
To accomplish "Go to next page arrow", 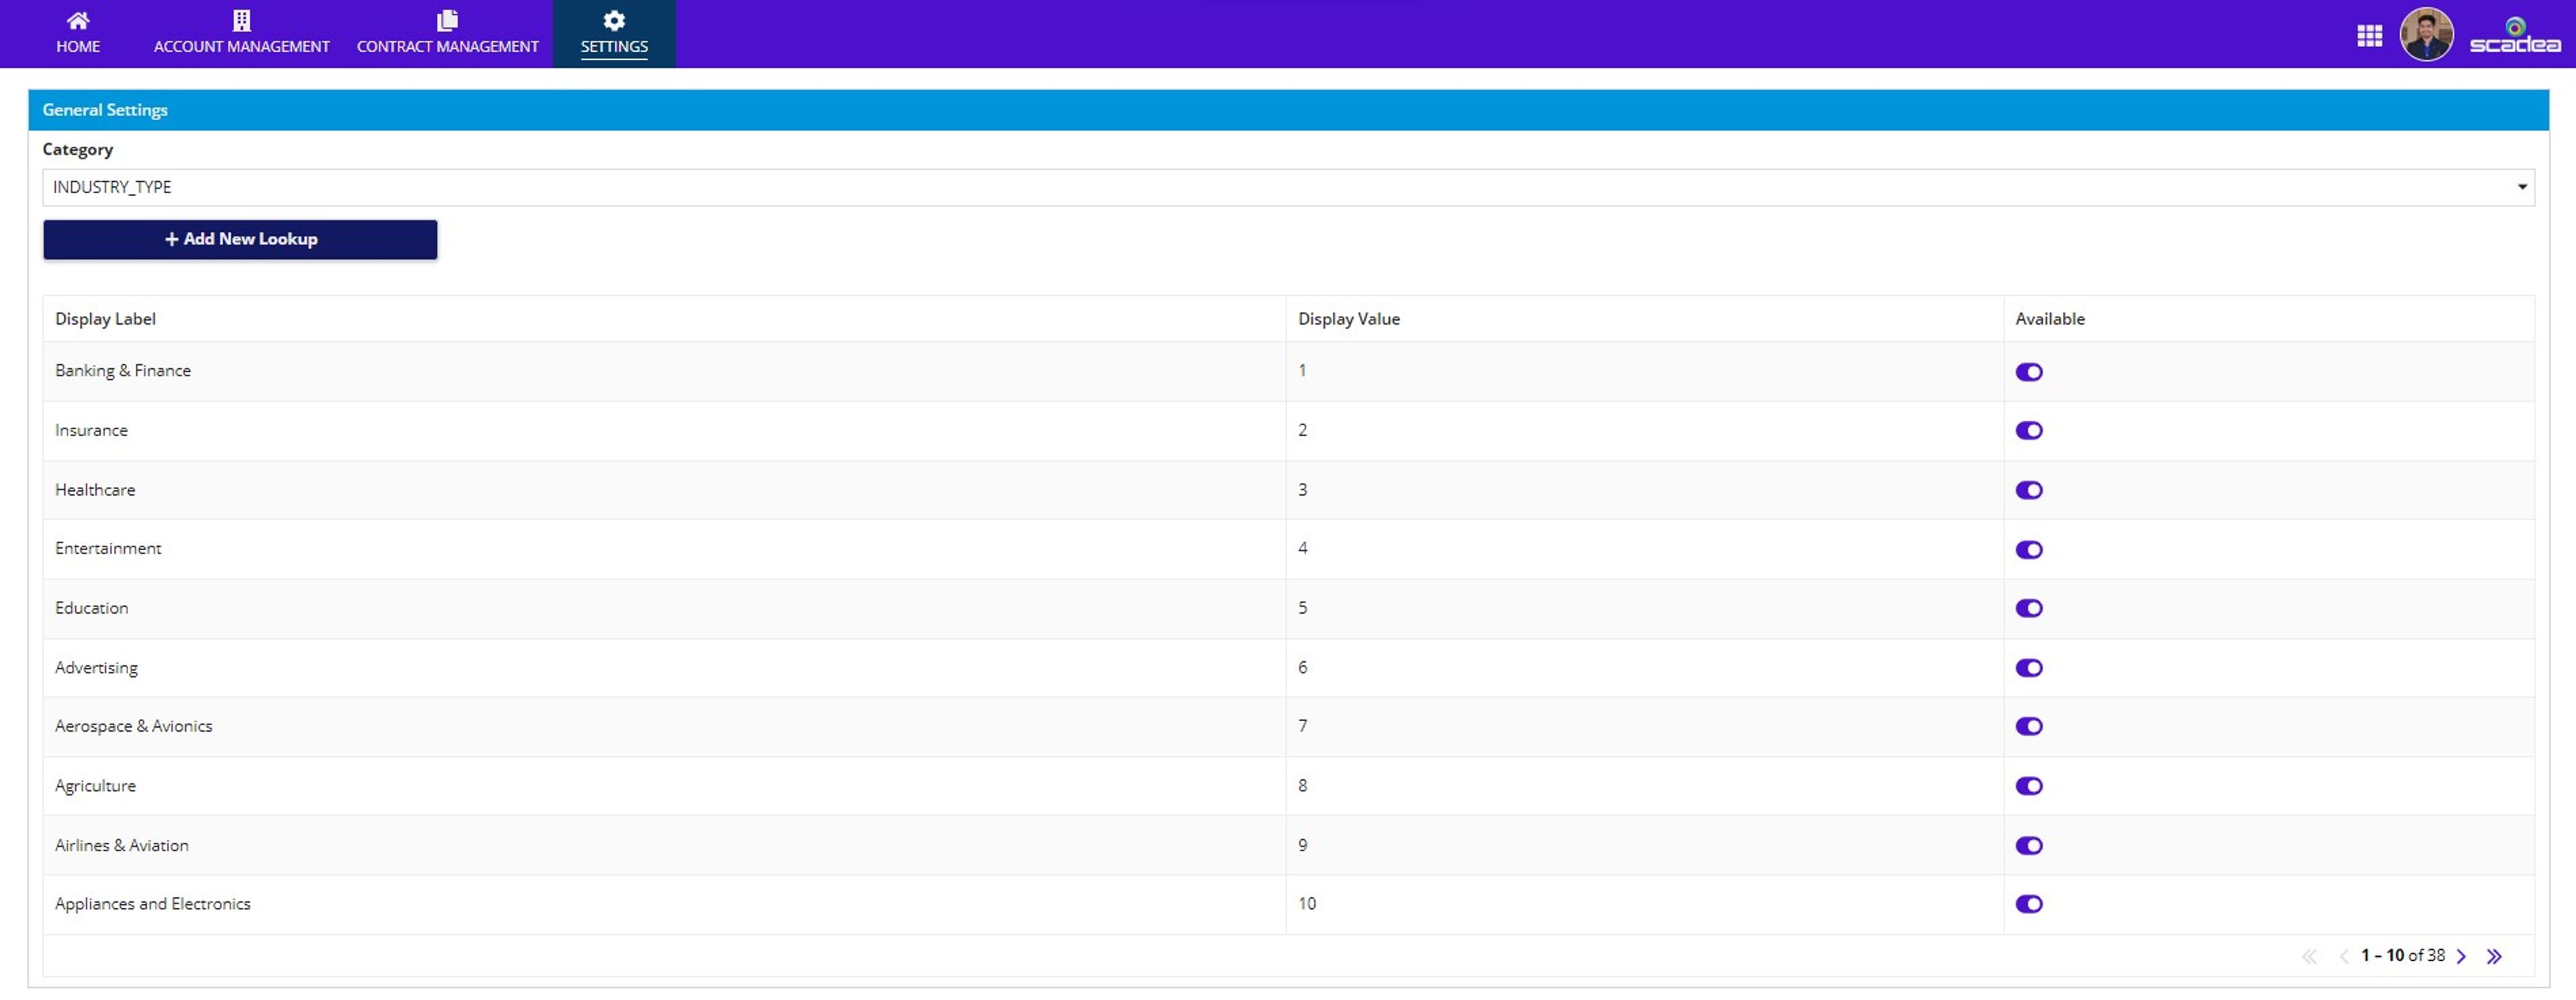I will [2462, 957].
